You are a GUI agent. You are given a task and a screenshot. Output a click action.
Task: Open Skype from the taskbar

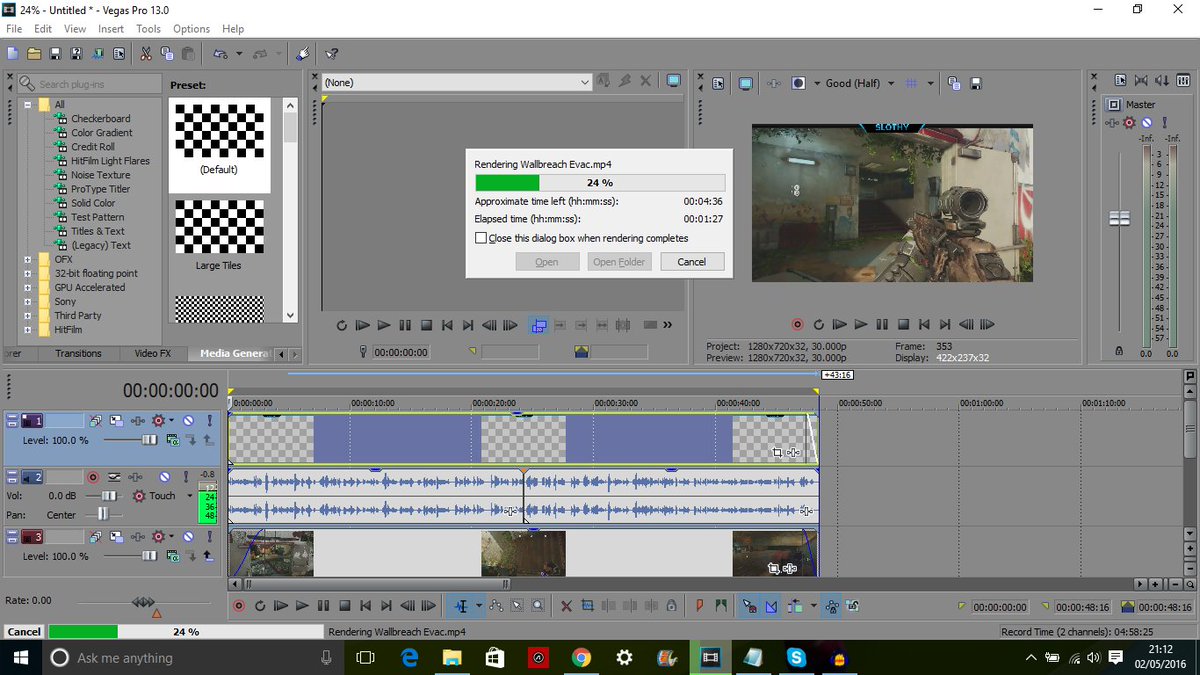[796, 658]
